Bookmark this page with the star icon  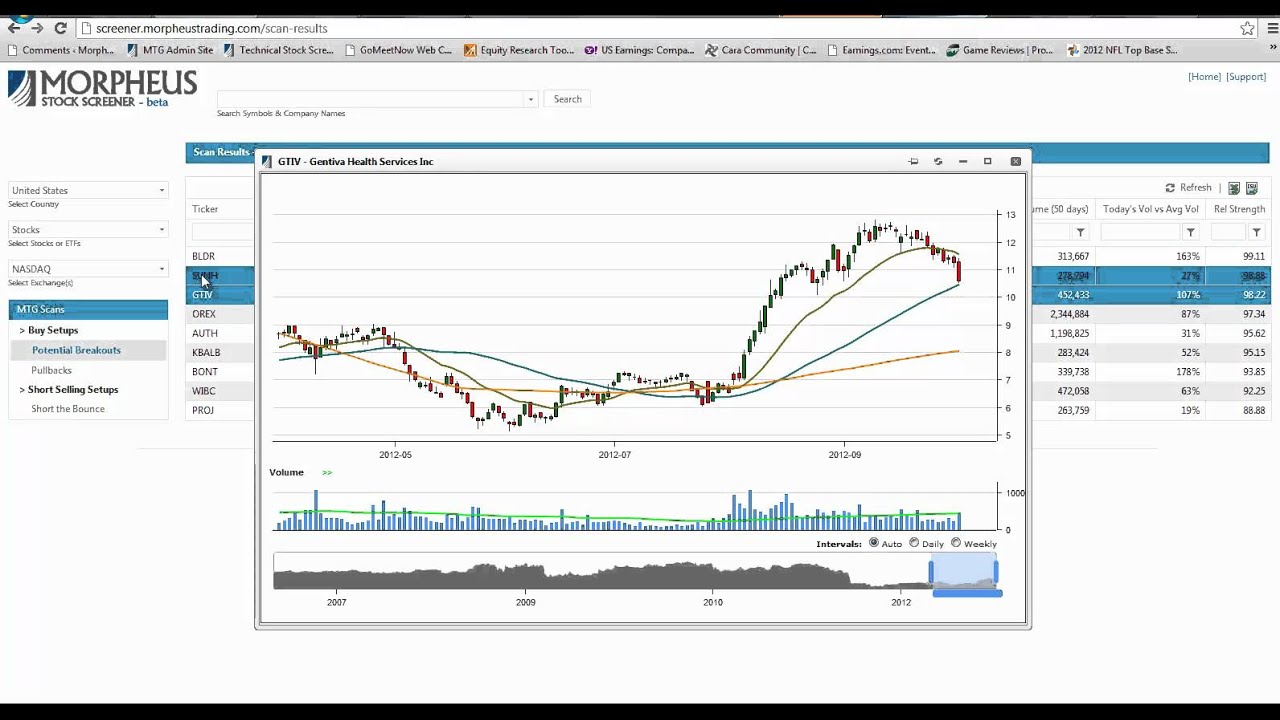tap(1247, 28)
